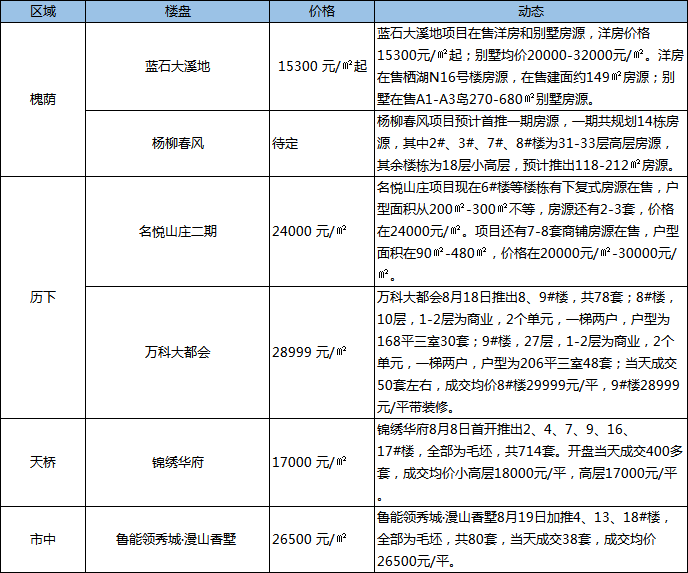Select the 动态 column header
Viewport: 688px width, 573px height.
coord(530,11)
